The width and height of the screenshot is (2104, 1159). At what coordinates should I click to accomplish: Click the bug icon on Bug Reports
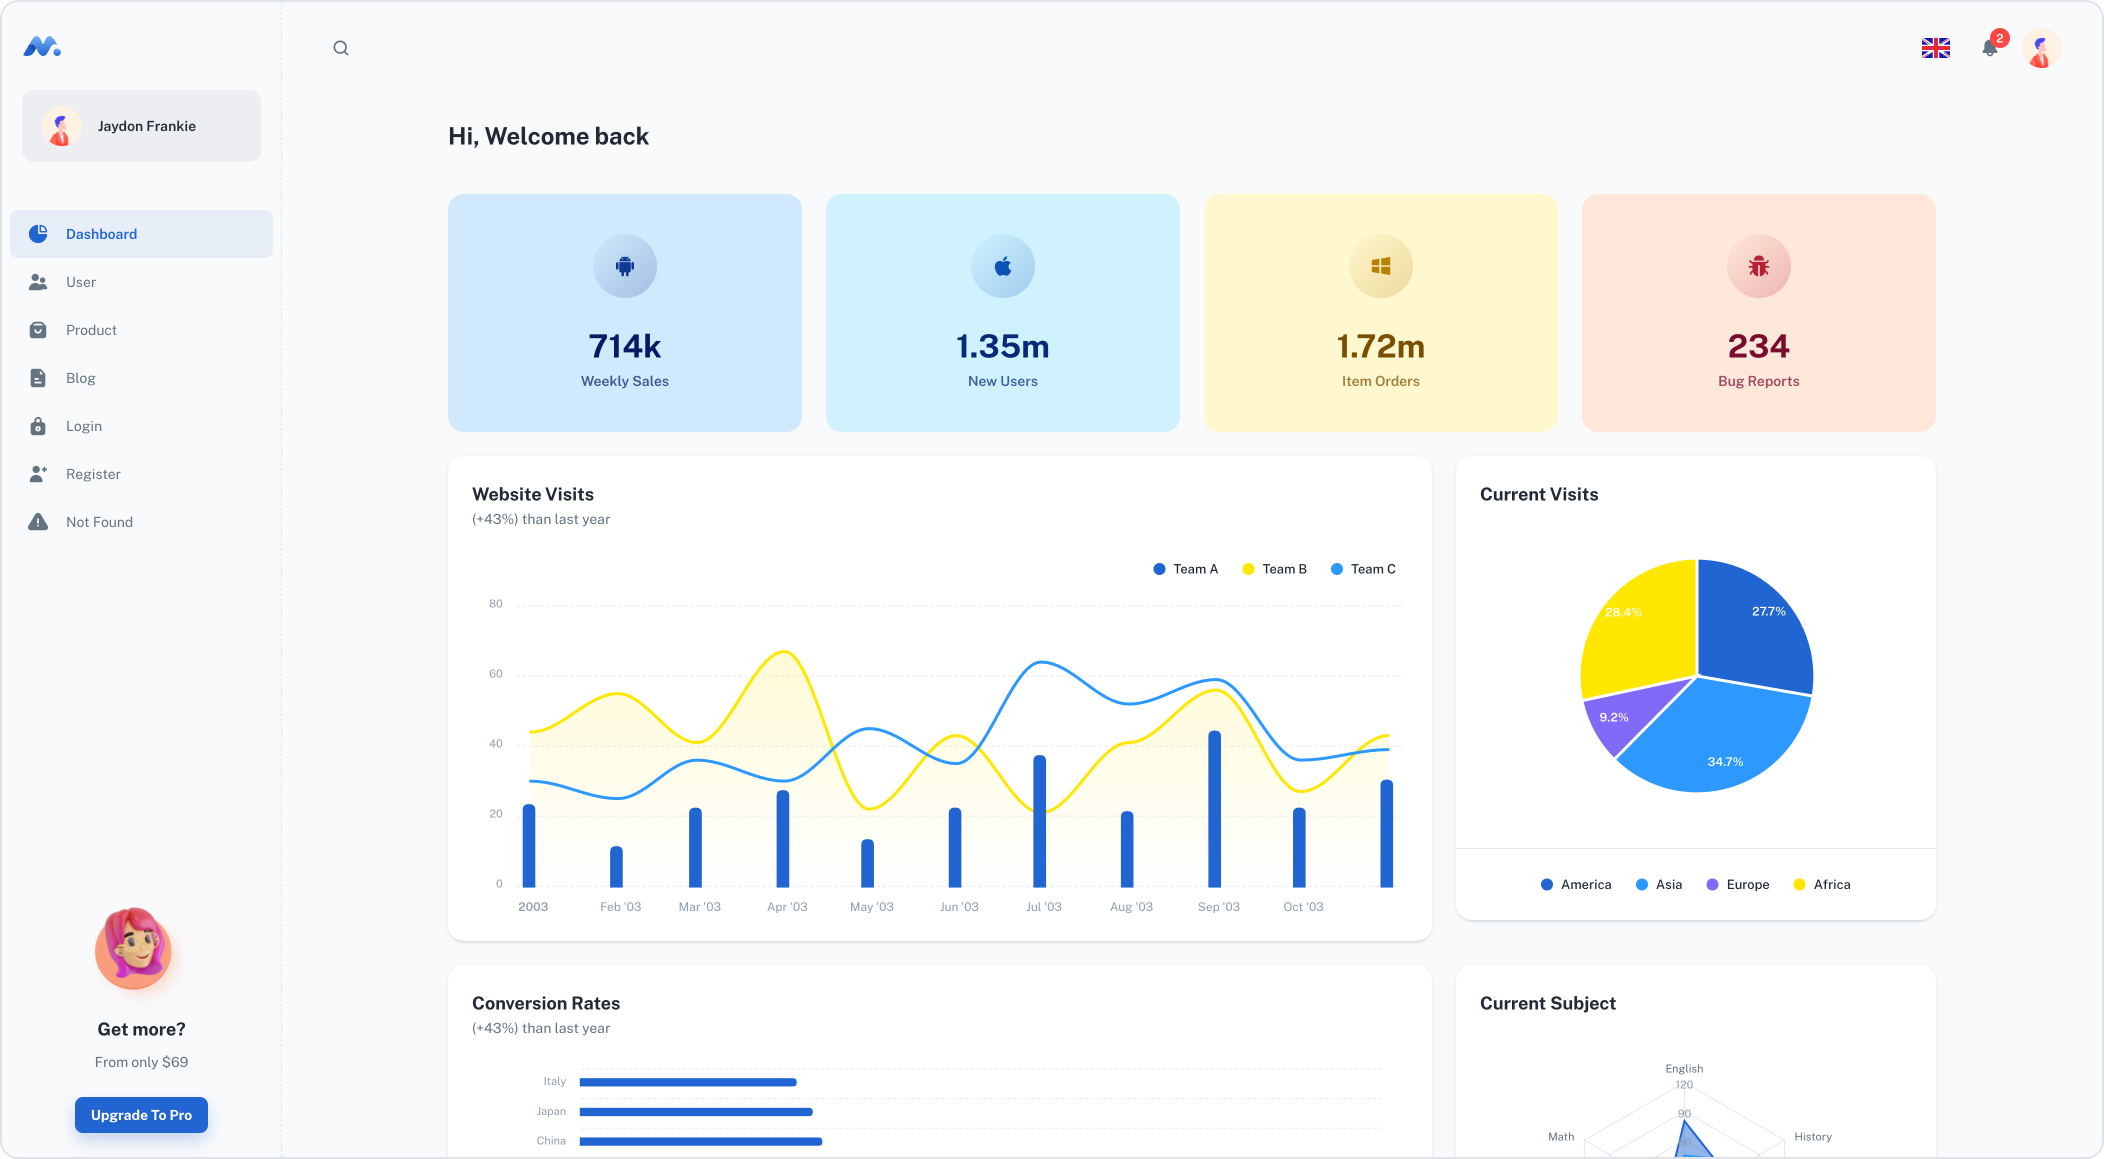pyautogui.click(x=1759, y=266)
